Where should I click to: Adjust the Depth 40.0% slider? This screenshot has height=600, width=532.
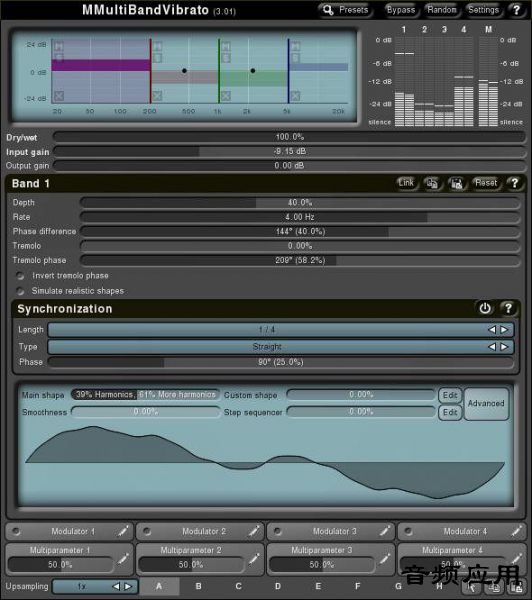[300, 202]
